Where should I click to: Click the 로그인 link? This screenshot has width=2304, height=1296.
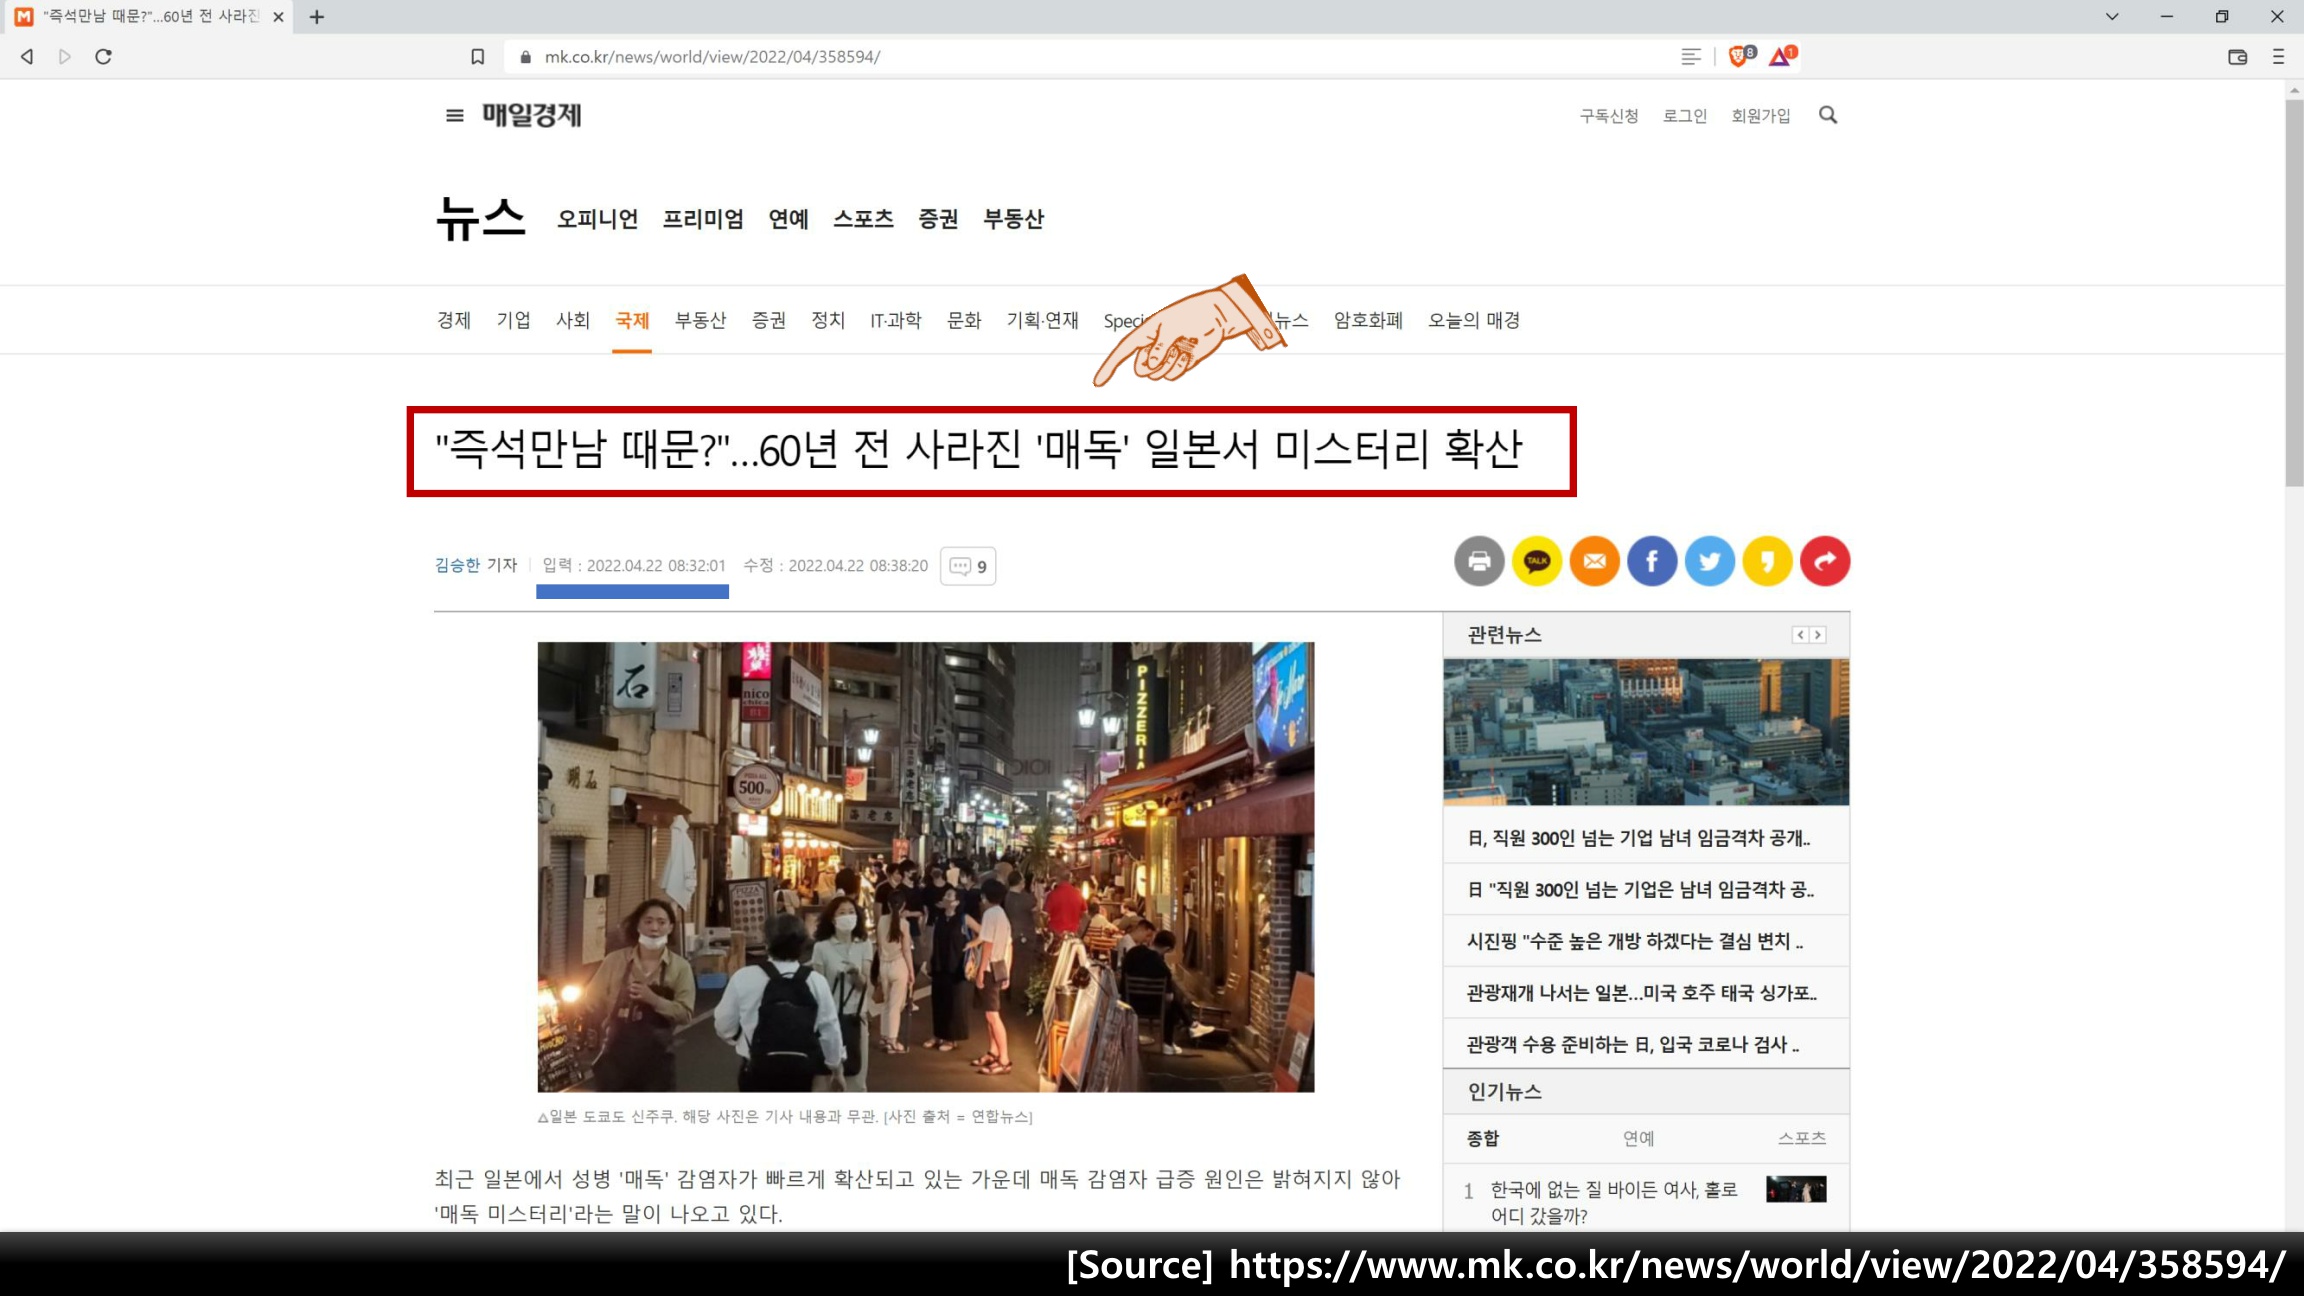(1685, 116)
